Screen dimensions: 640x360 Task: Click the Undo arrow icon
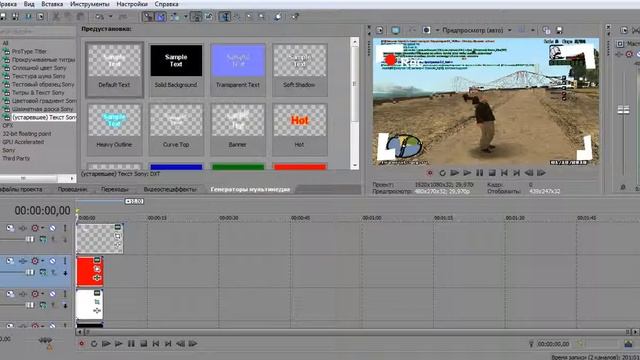[100, 17]
